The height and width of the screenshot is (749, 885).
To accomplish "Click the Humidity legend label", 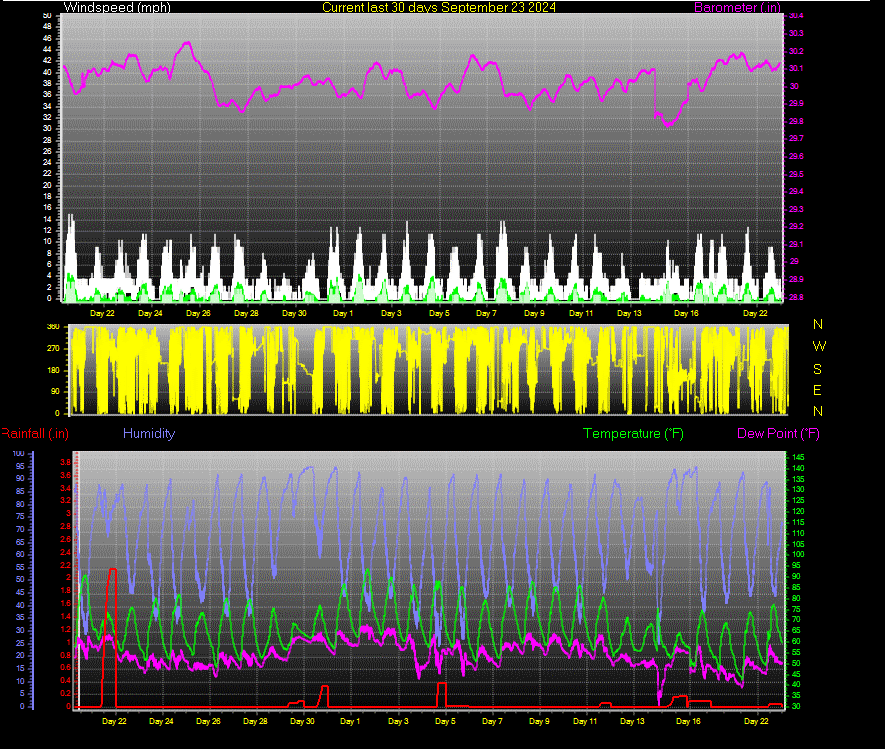I will click(149, 433).
